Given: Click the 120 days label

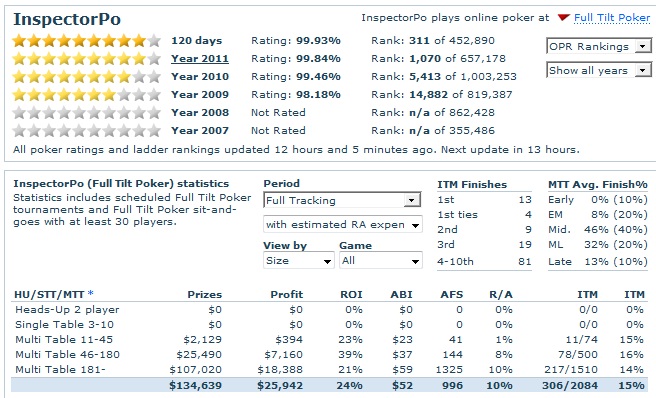Looking at the screenshot, I should pyautogui.click(x=197, y=41).
